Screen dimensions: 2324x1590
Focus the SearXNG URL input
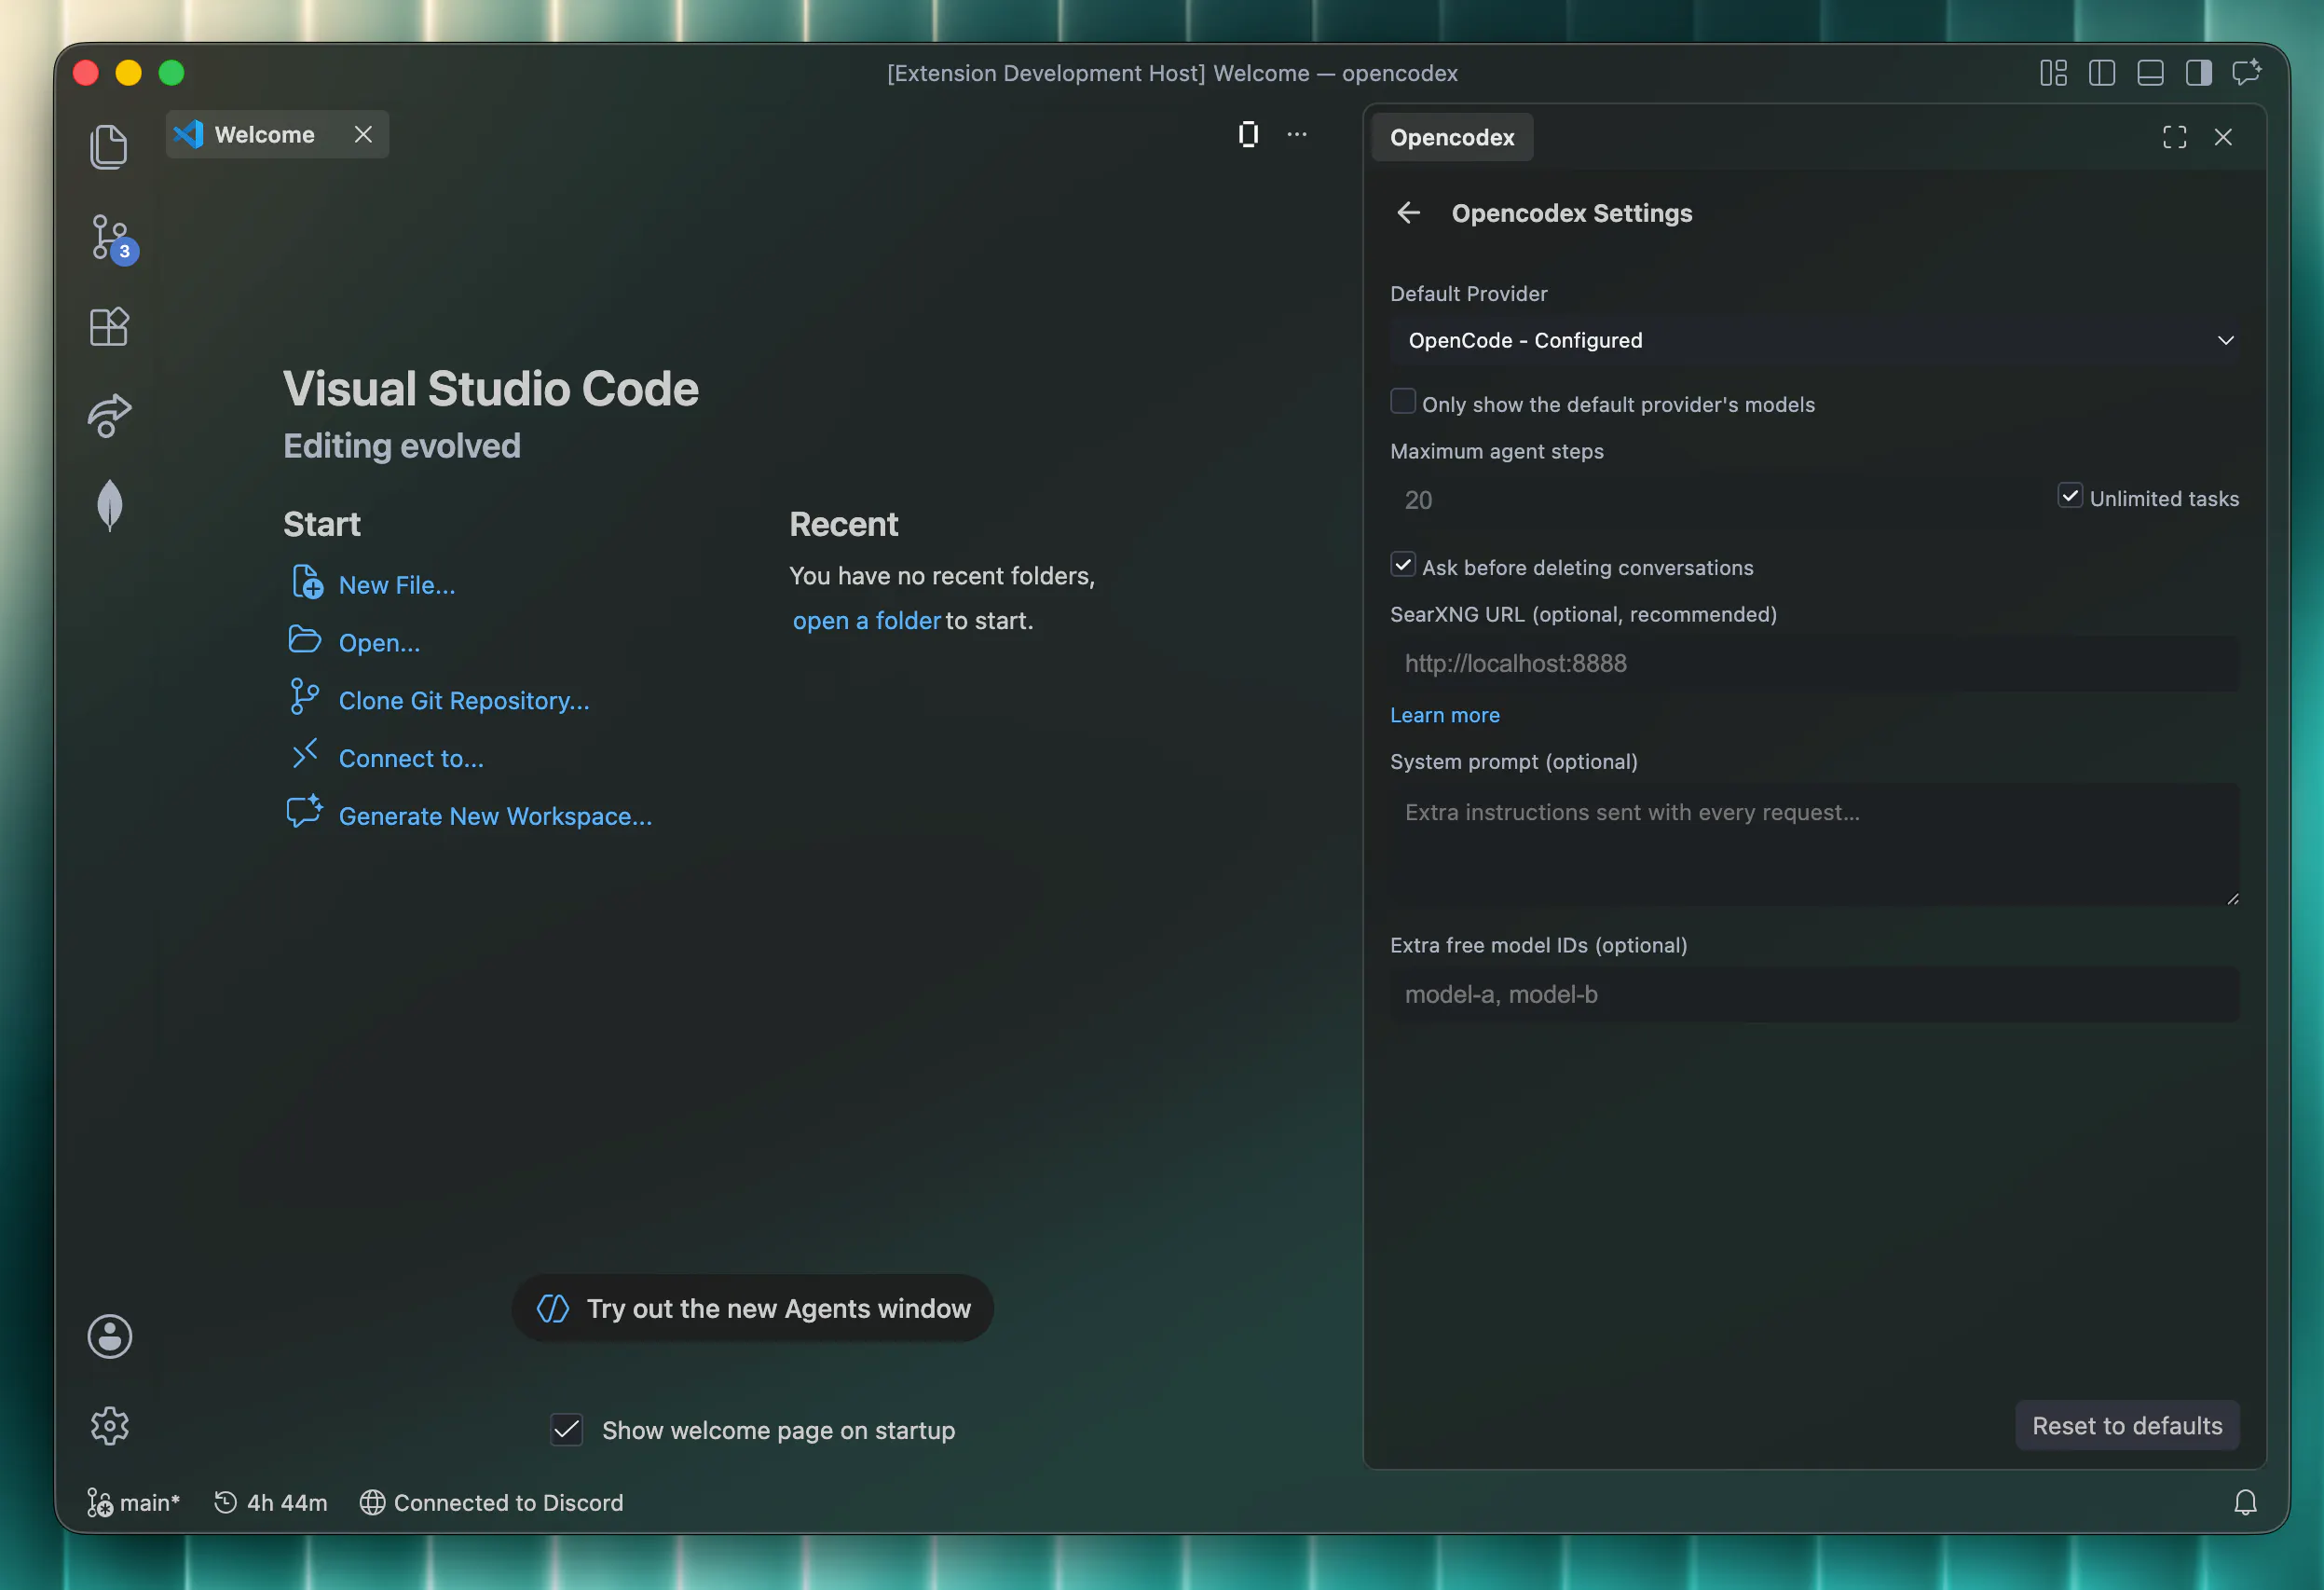tap(1814, 663)
